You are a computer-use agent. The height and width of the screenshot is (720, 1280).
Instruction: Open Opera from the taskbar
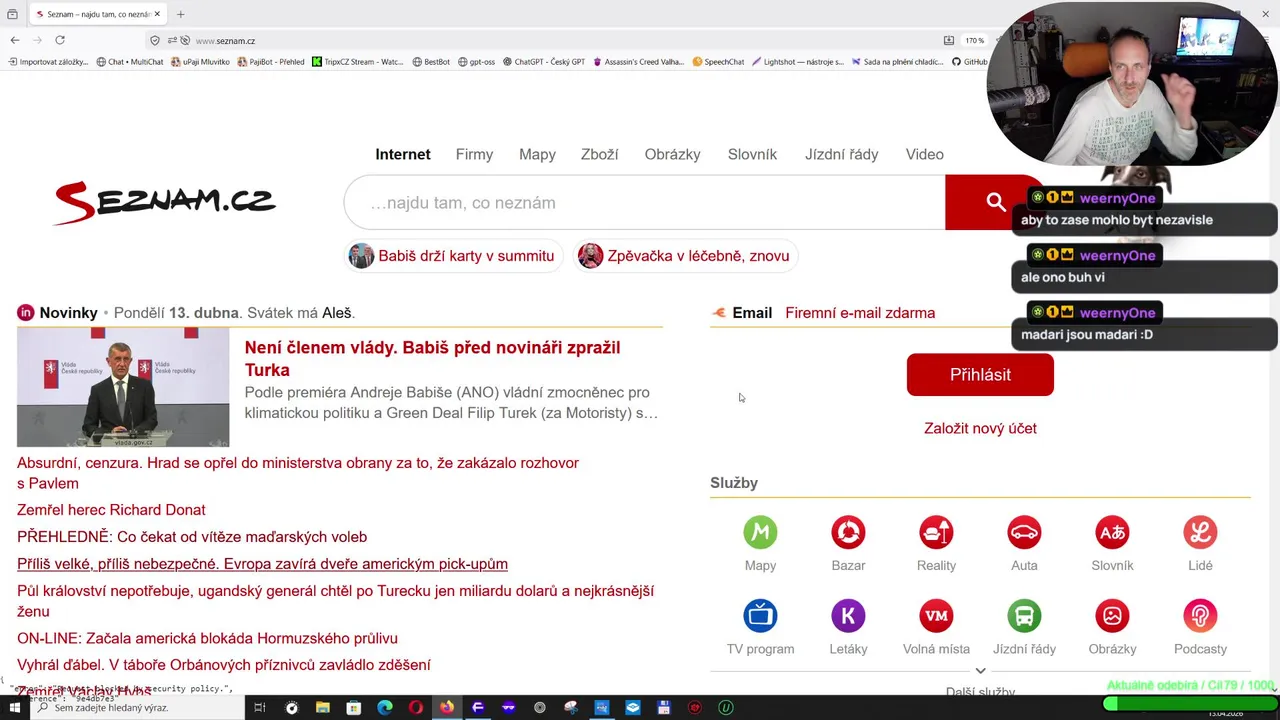415,708
